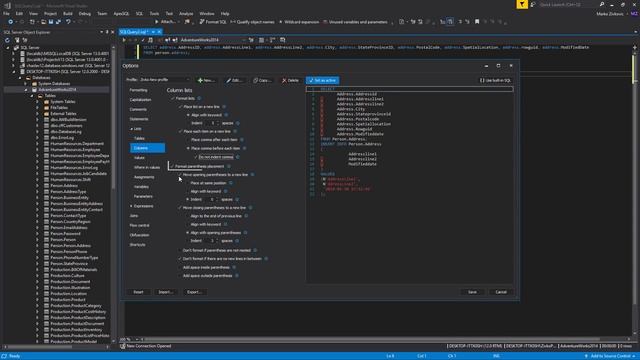
Task: Open the Profile dropdown in Options dialog
Action: tap(165, 80)
